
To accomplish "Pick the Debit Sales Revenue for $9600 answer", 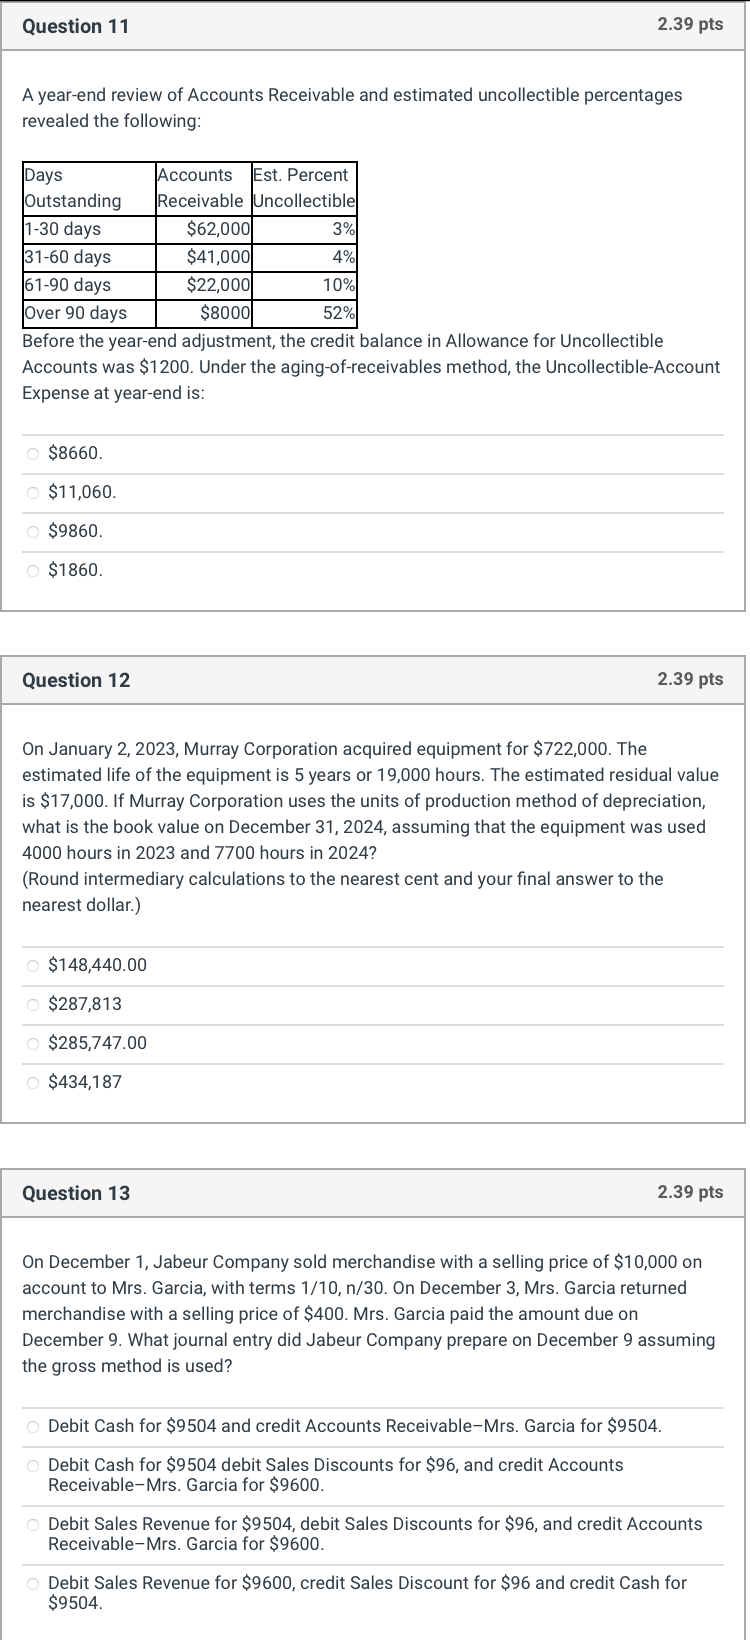I will tap(33, 1583).
